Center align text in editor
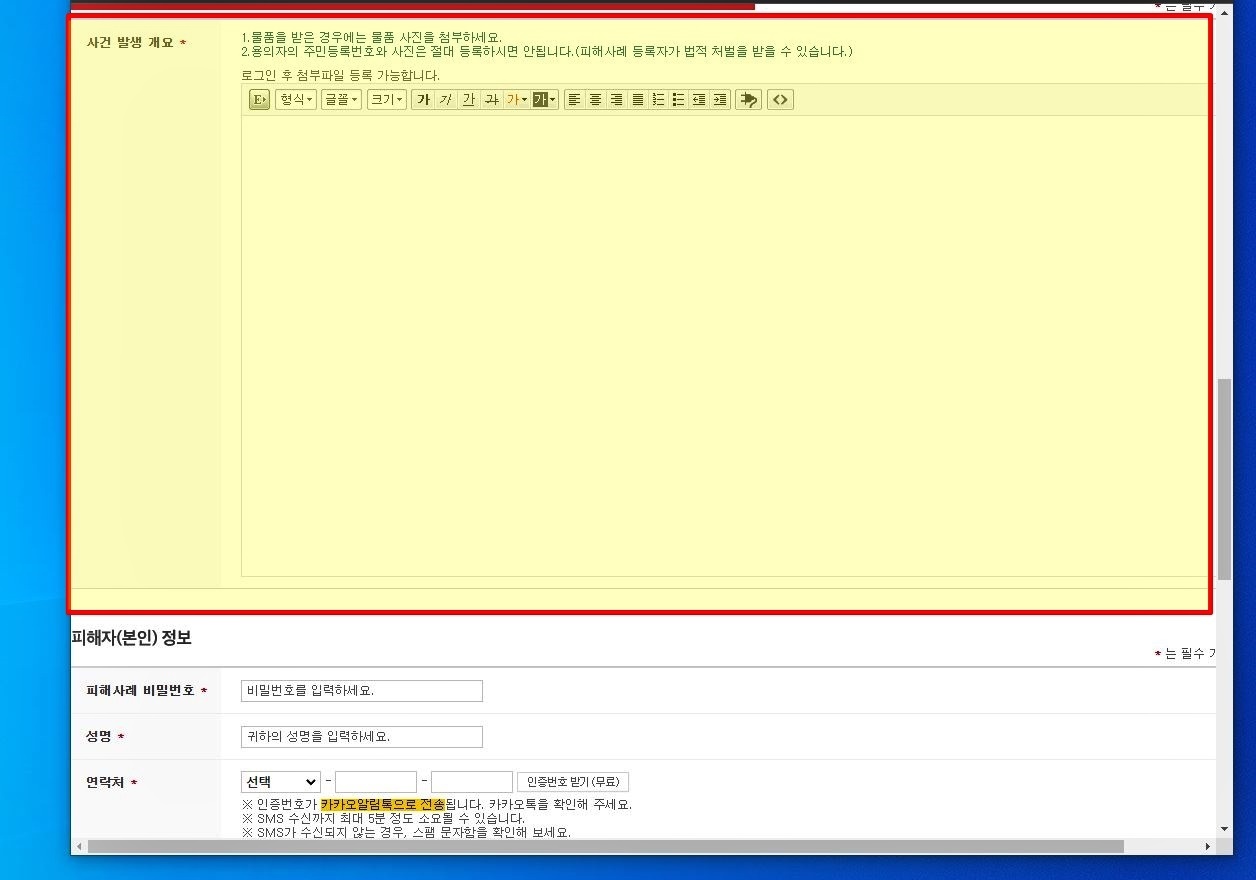This screenshot has width=1256, height=880. click(595, 99)
